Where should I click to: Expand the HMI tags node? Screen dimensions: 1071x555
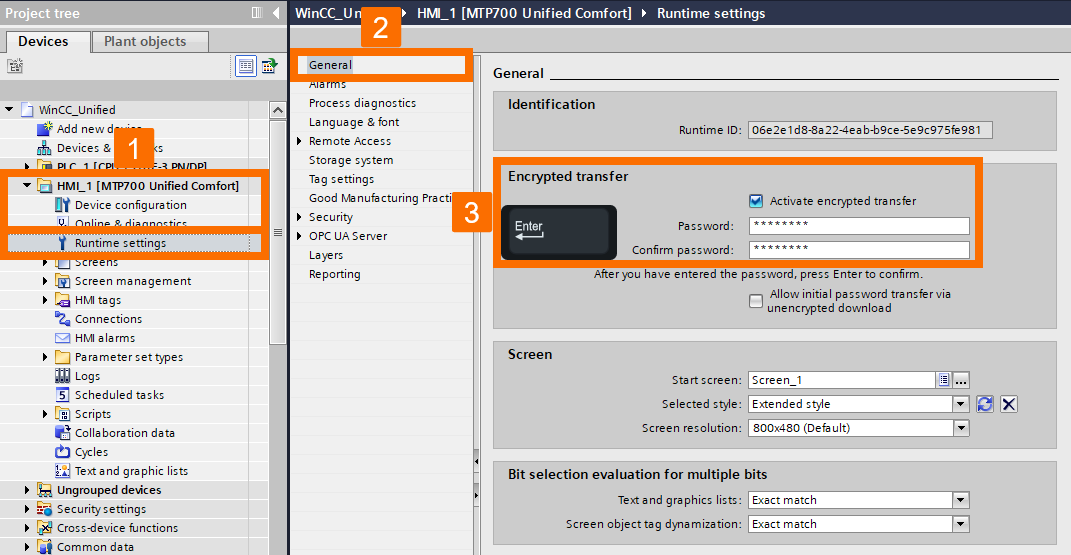tap(45, 300)
